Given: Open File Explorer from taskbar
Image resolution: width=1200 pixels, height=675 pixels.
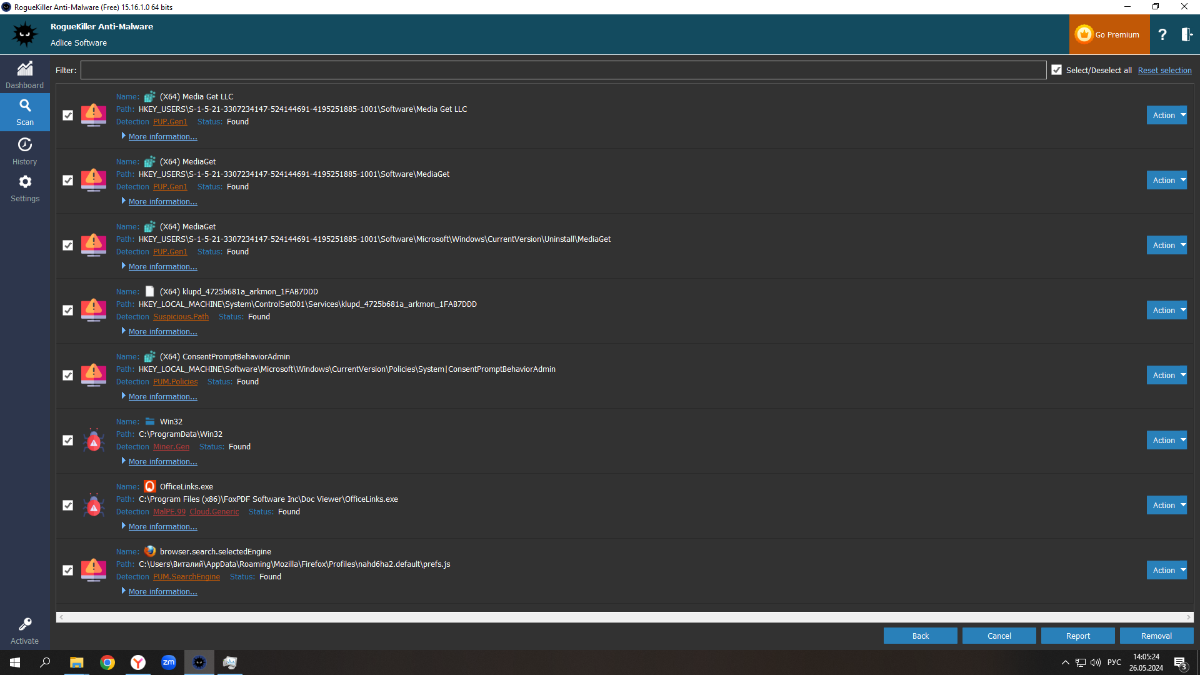Looking at the screenshot, I should [76, 662].
